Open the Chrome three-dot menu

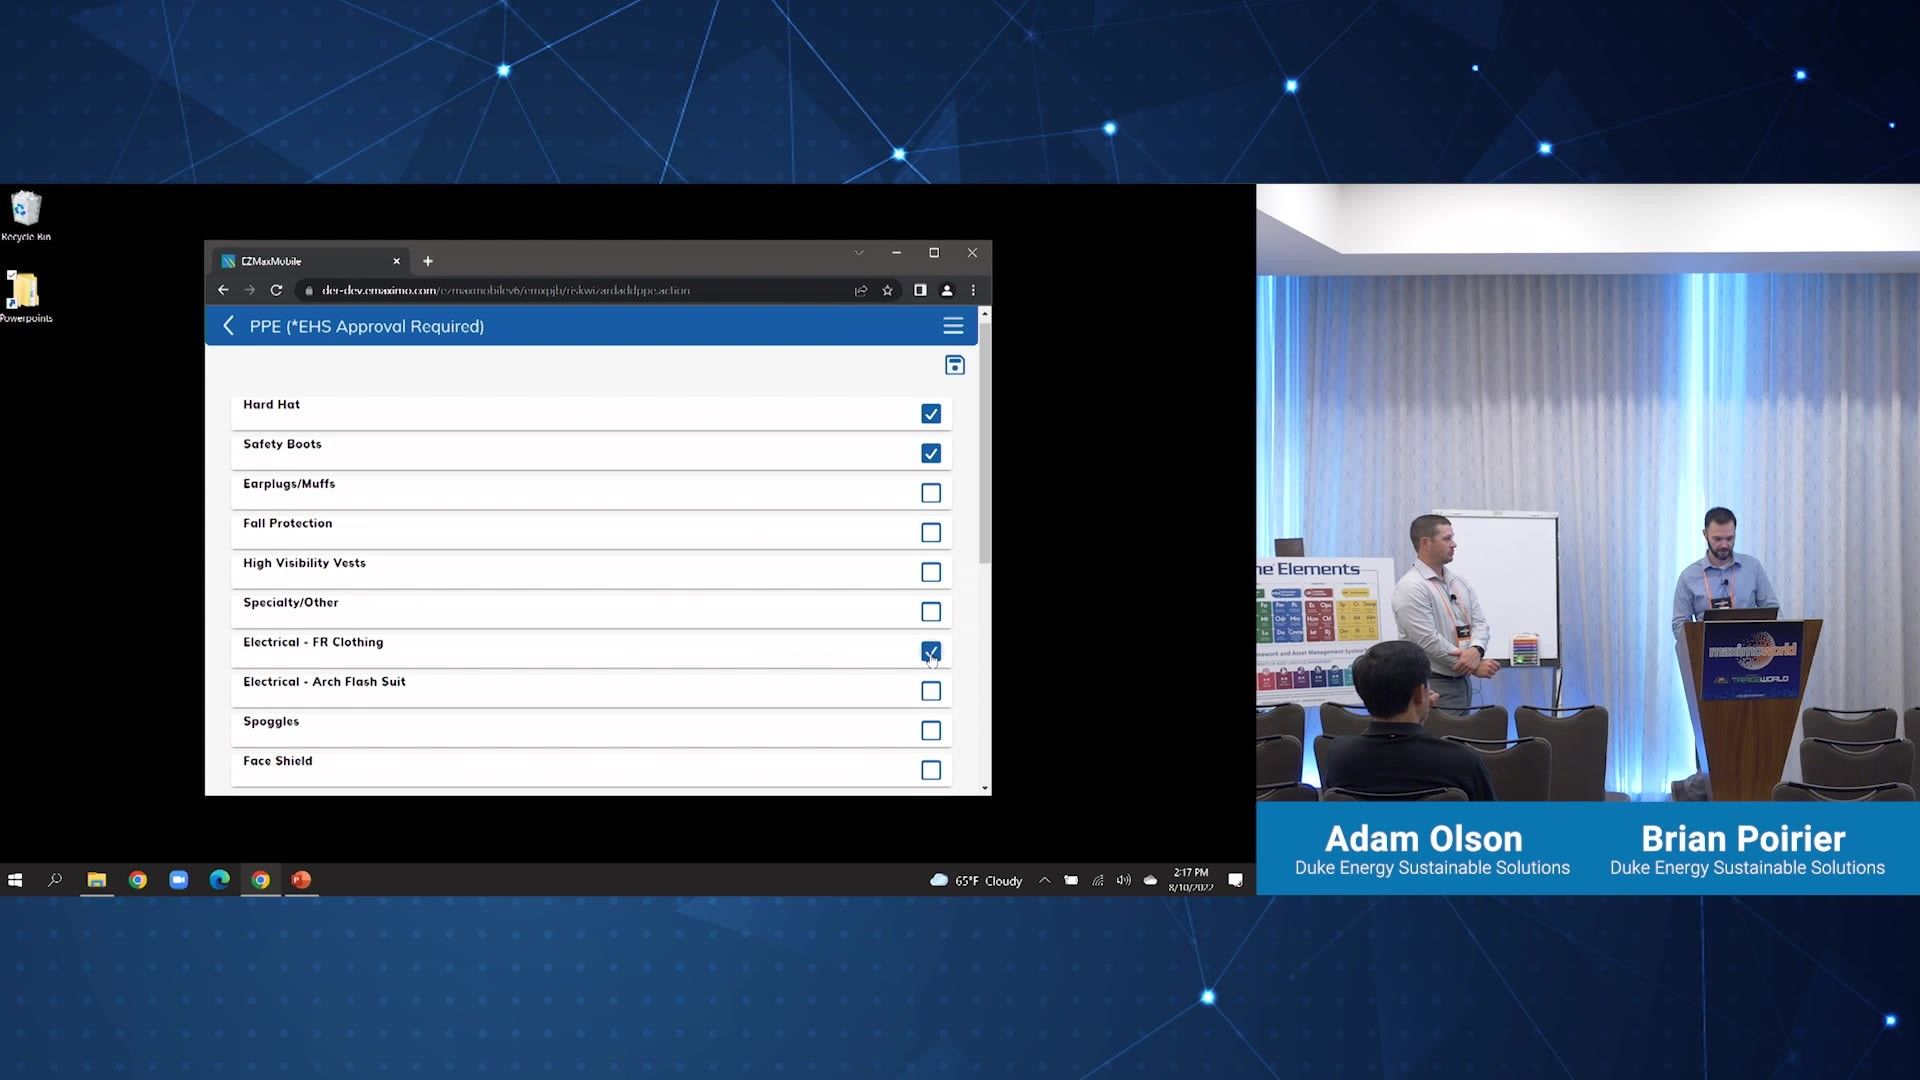coord(973,290)
